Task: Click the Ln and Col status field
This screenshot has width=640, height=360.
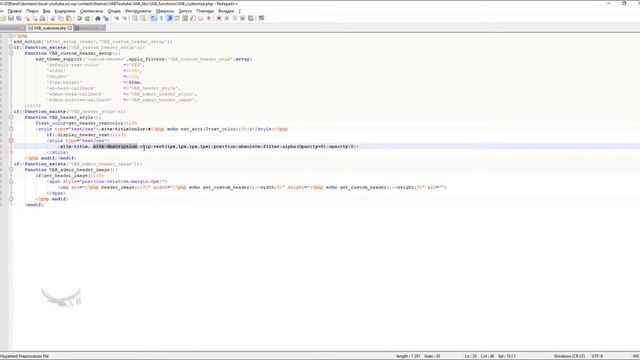Action: pos(490,356)
